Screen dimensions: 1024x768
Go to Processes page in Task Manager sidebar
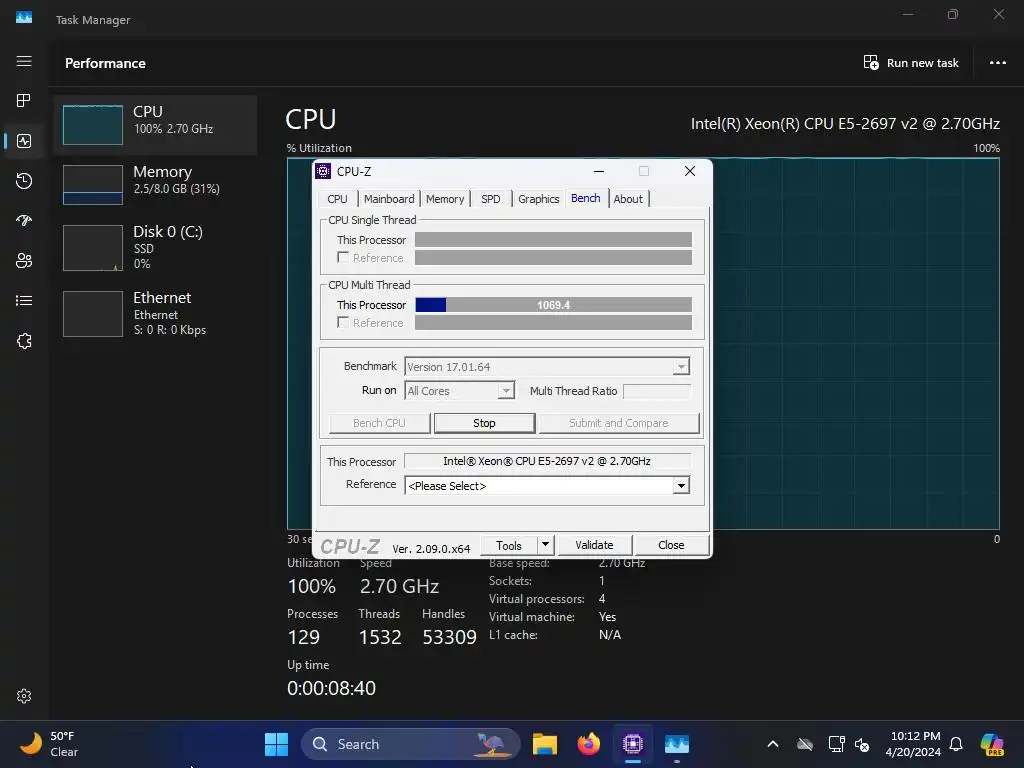point(24,101)
